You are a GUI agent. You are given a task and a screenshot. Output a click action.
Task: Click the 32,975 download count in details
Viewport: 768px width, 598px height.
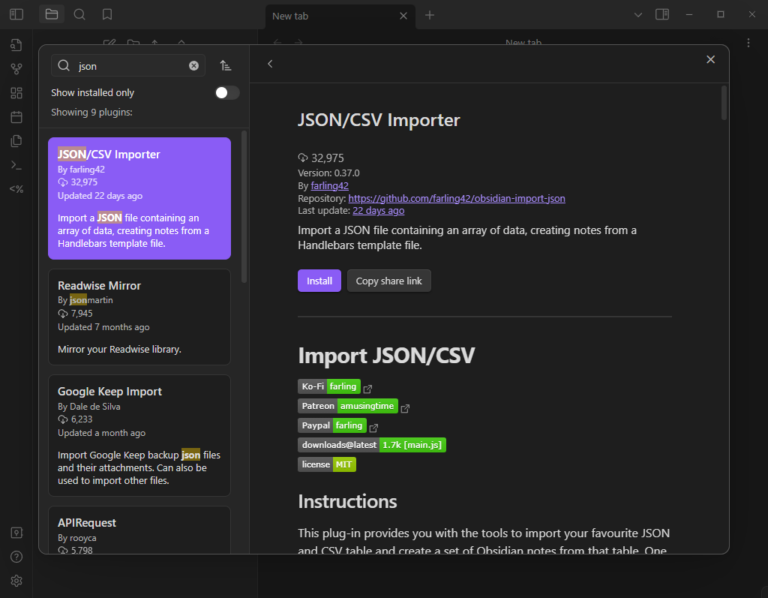321,158
